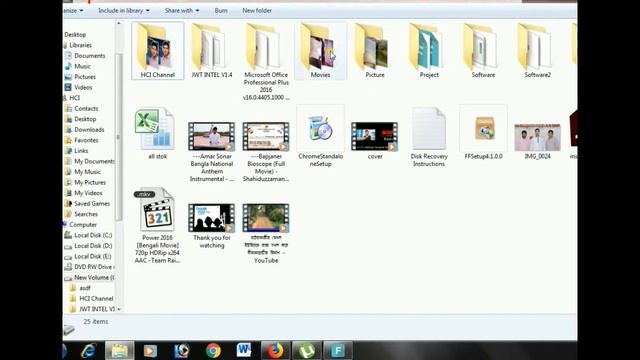Click the Burn toolbar button
The height and width of the screenshot is (360, 640).
coord(221,11)
